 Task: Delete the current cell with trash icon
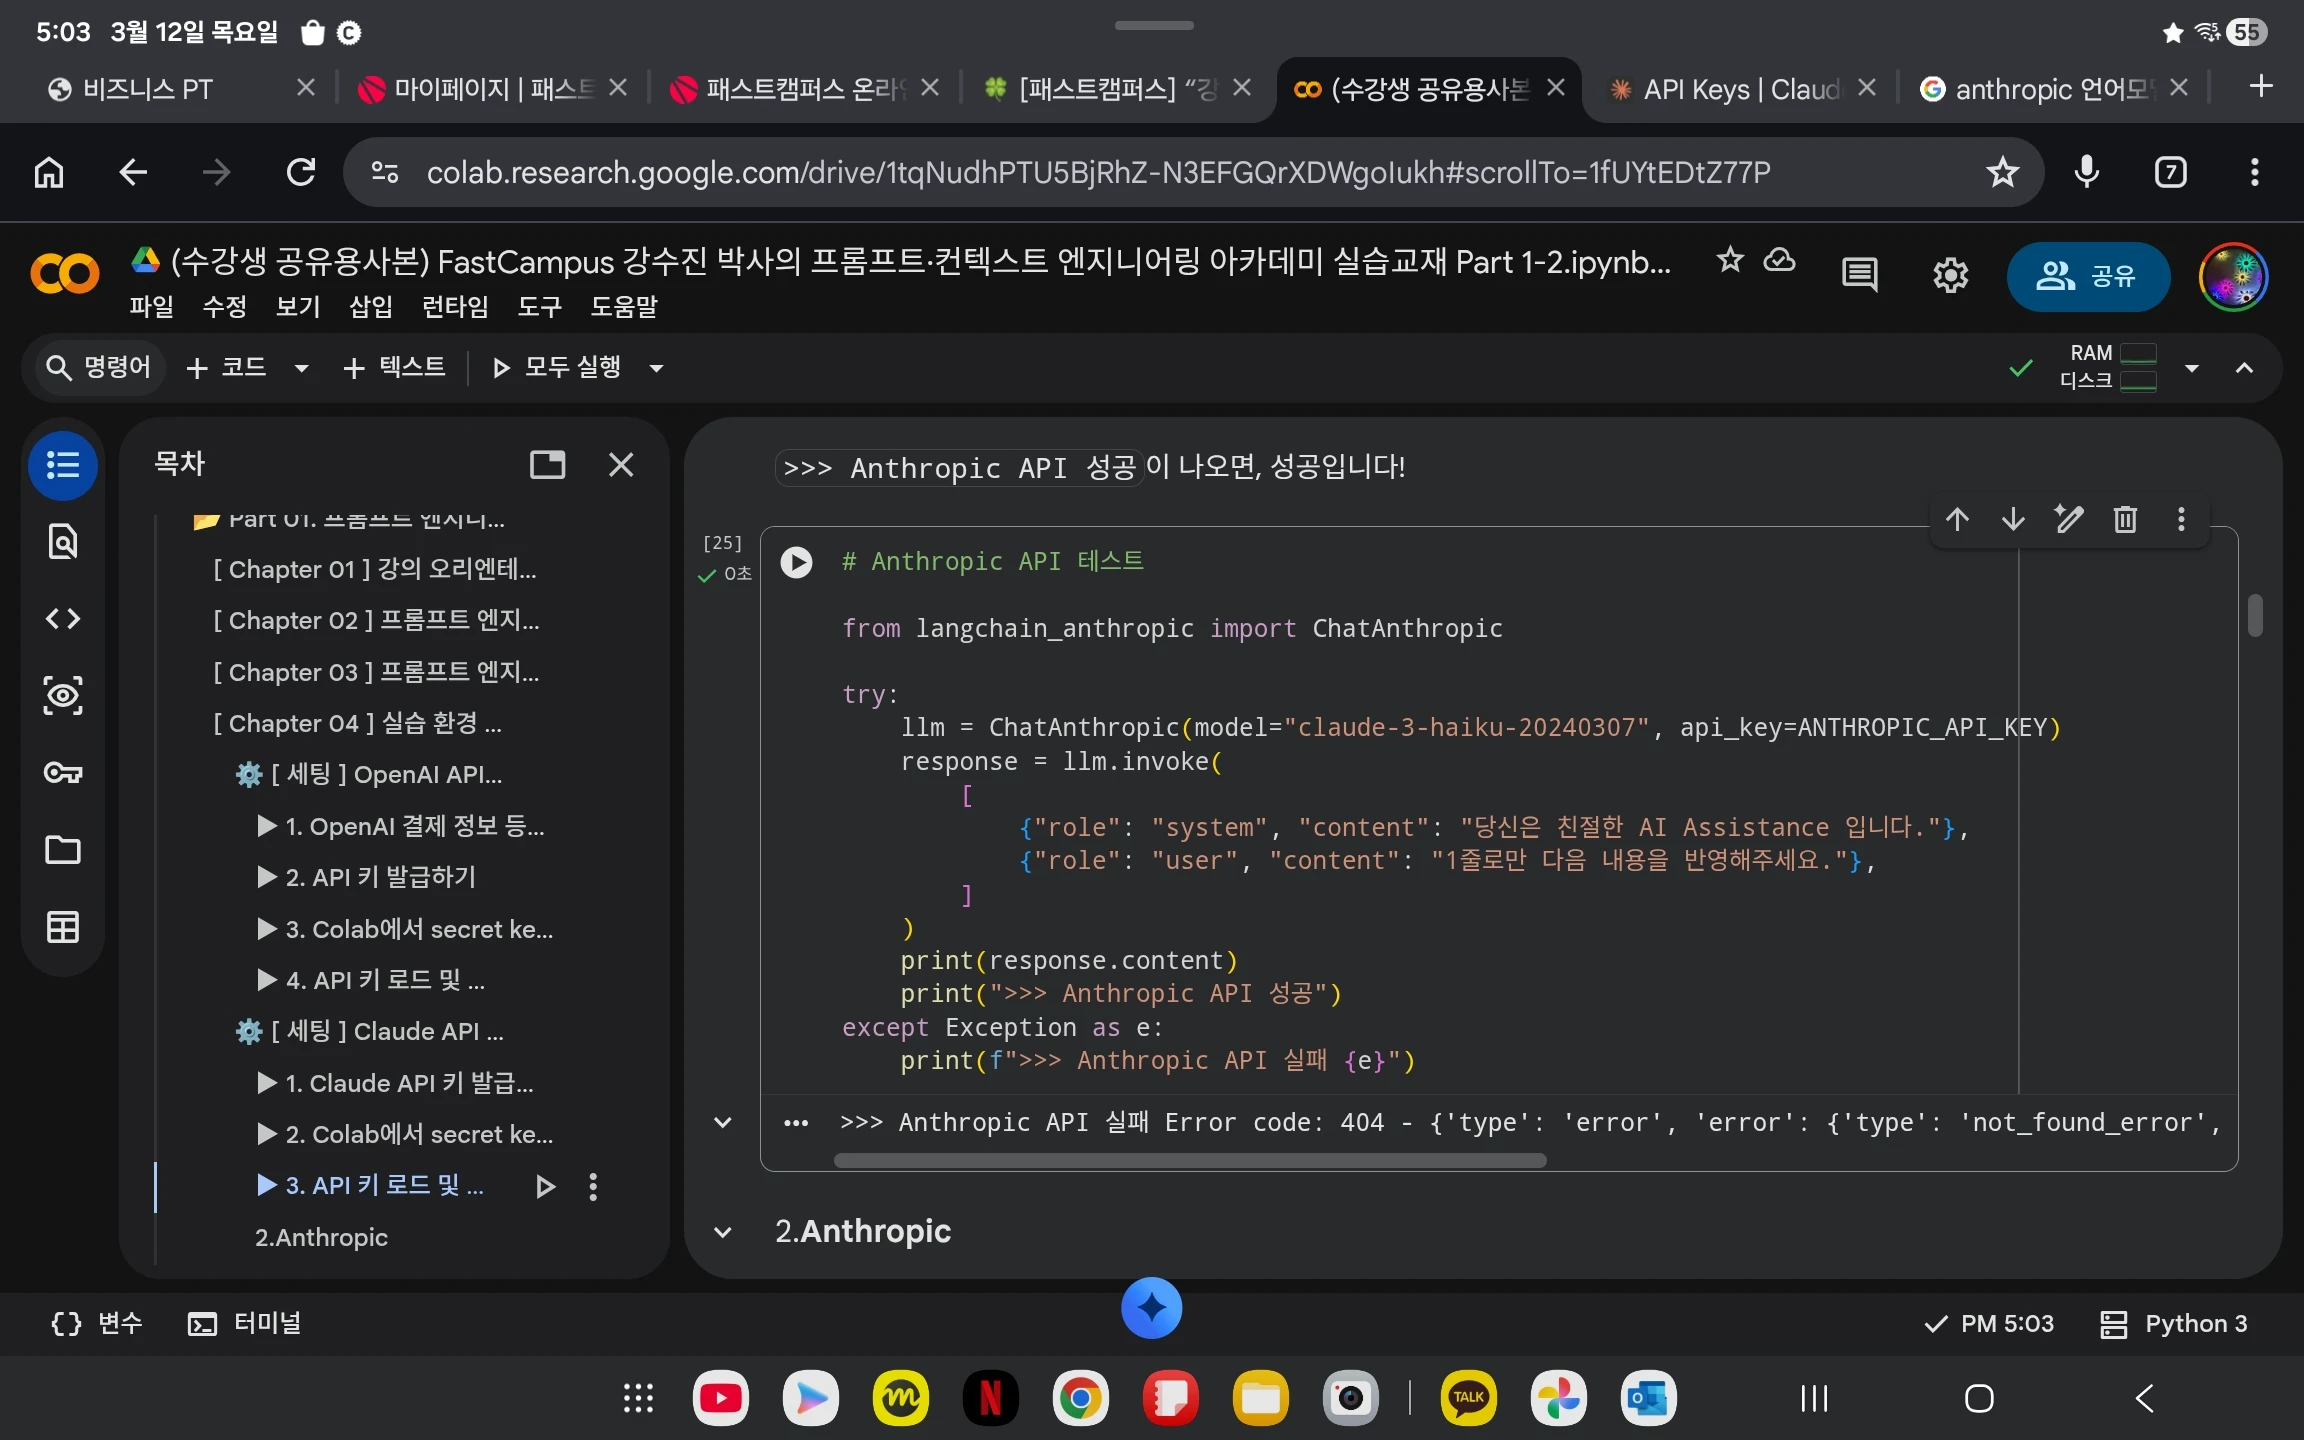(2125, 519)
